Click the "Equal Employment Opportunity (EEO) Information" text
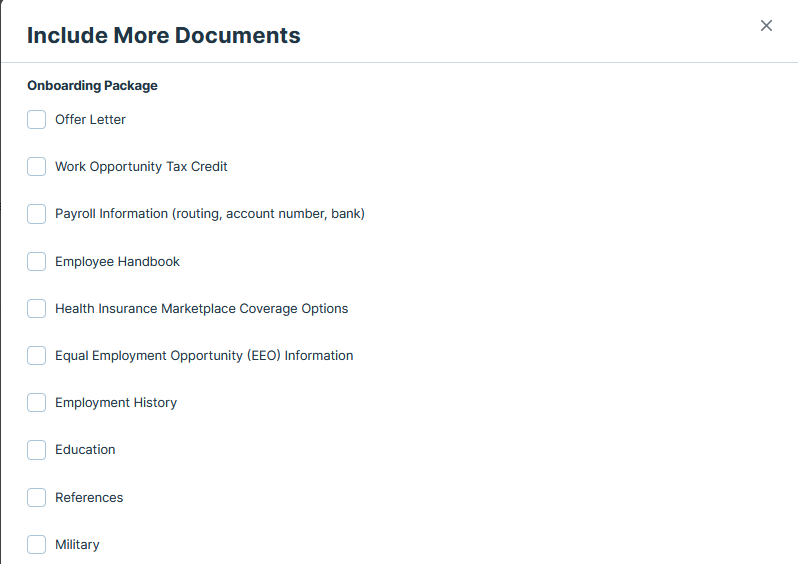 204,356
